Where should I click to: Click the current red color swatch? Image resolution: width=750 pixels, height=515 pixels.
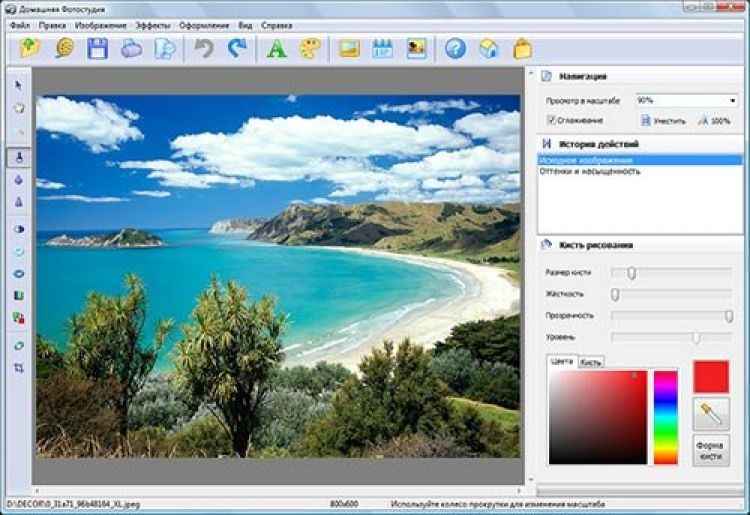click(x=711, y=376)
